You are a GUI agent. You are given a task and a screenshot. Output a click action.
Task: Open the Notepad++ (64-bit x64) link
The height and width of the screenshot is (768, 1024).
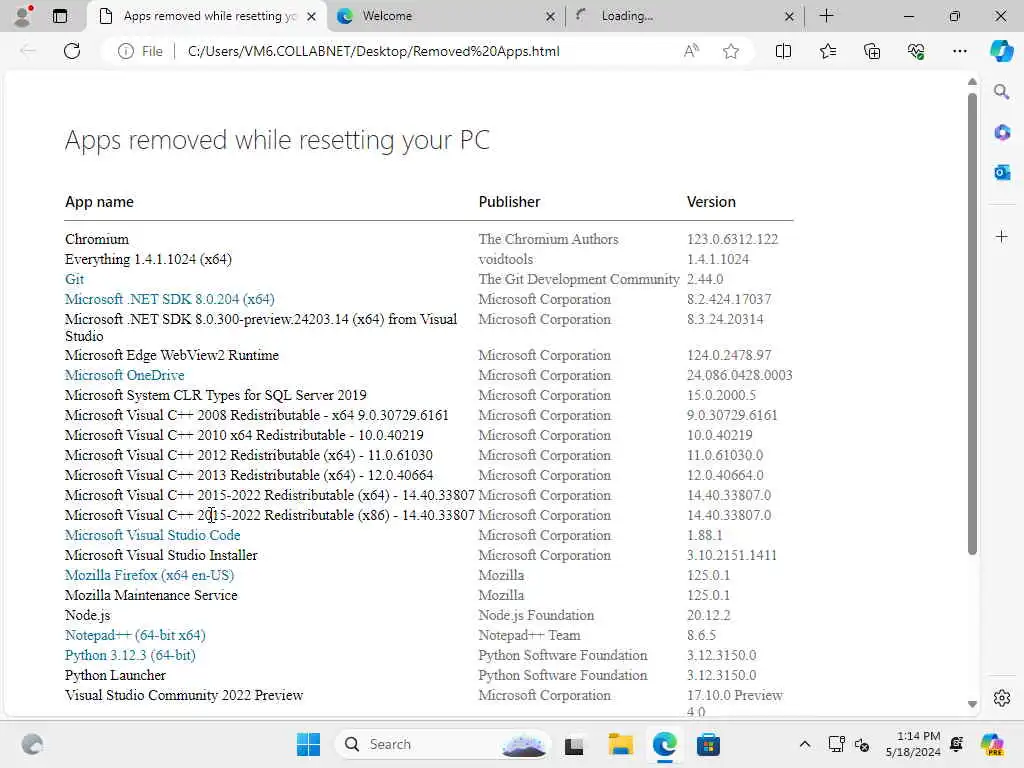pyautogui.click(x=135, y=635)
